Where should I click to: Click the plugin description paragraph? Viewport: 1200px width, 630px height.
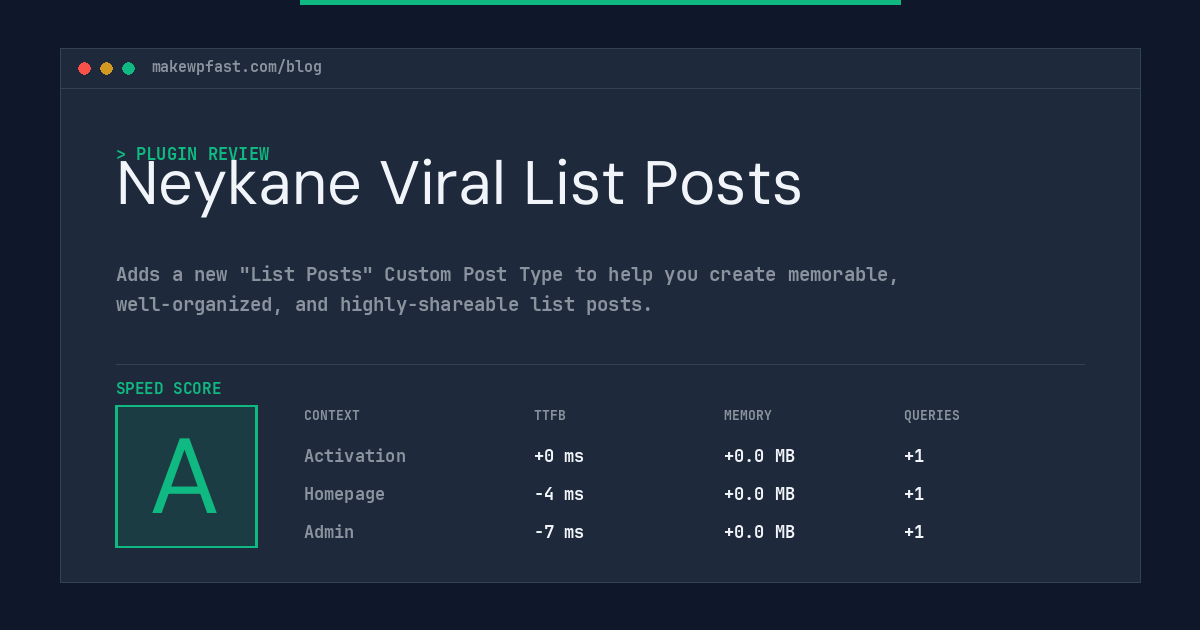tap(507, 289)
